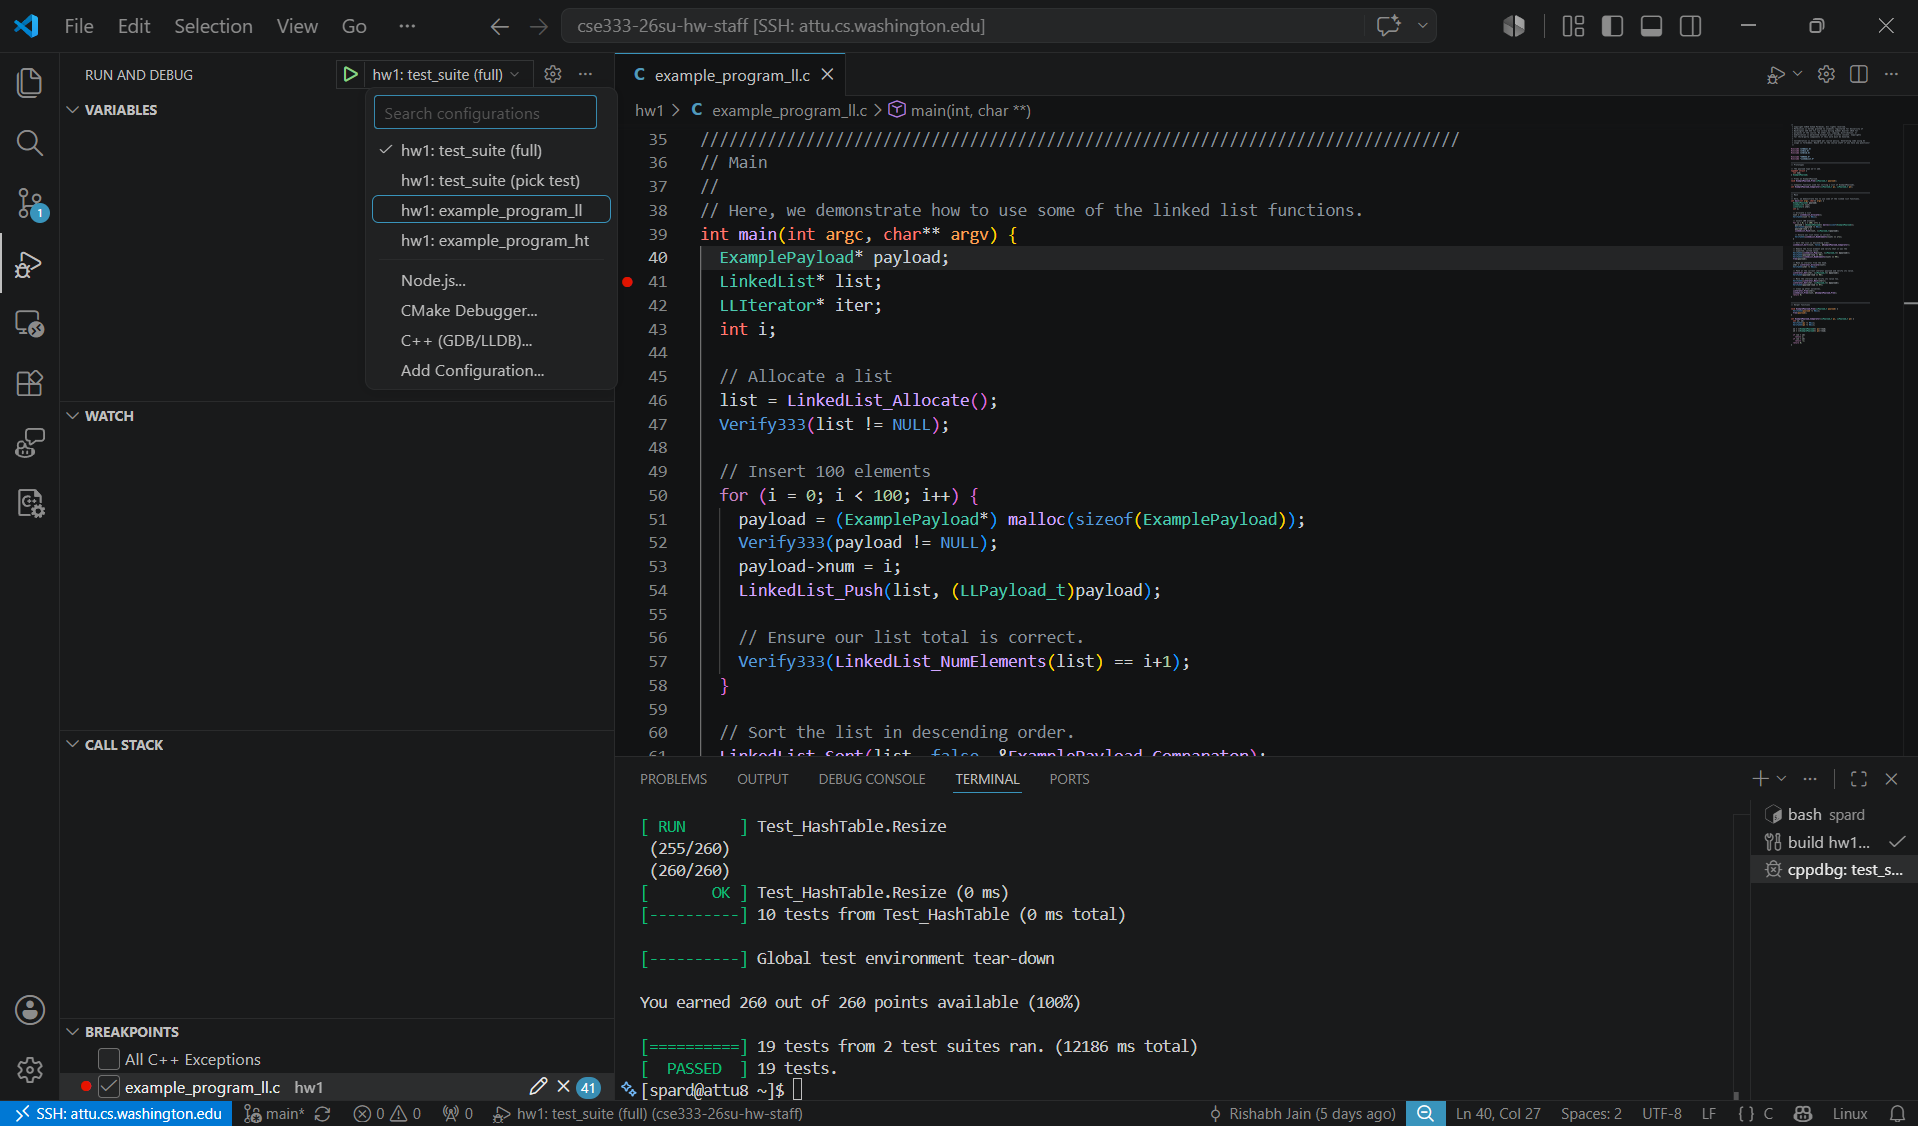Open the title bar menu overflow ellipsis
The image size is (1918, 1126).
click(407, 27)
